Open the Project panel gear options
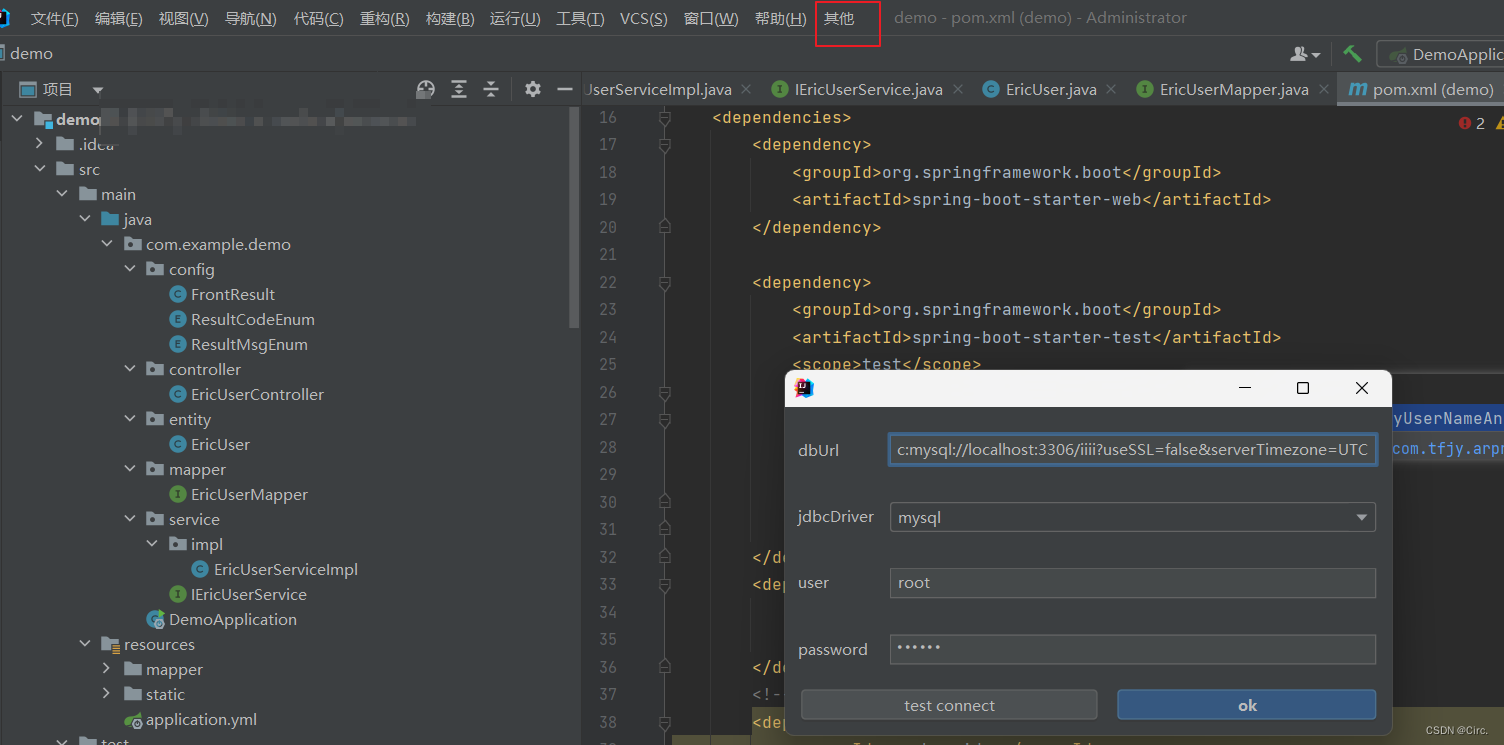This screenshot has height=745, width=1504. tap(533, 89)
